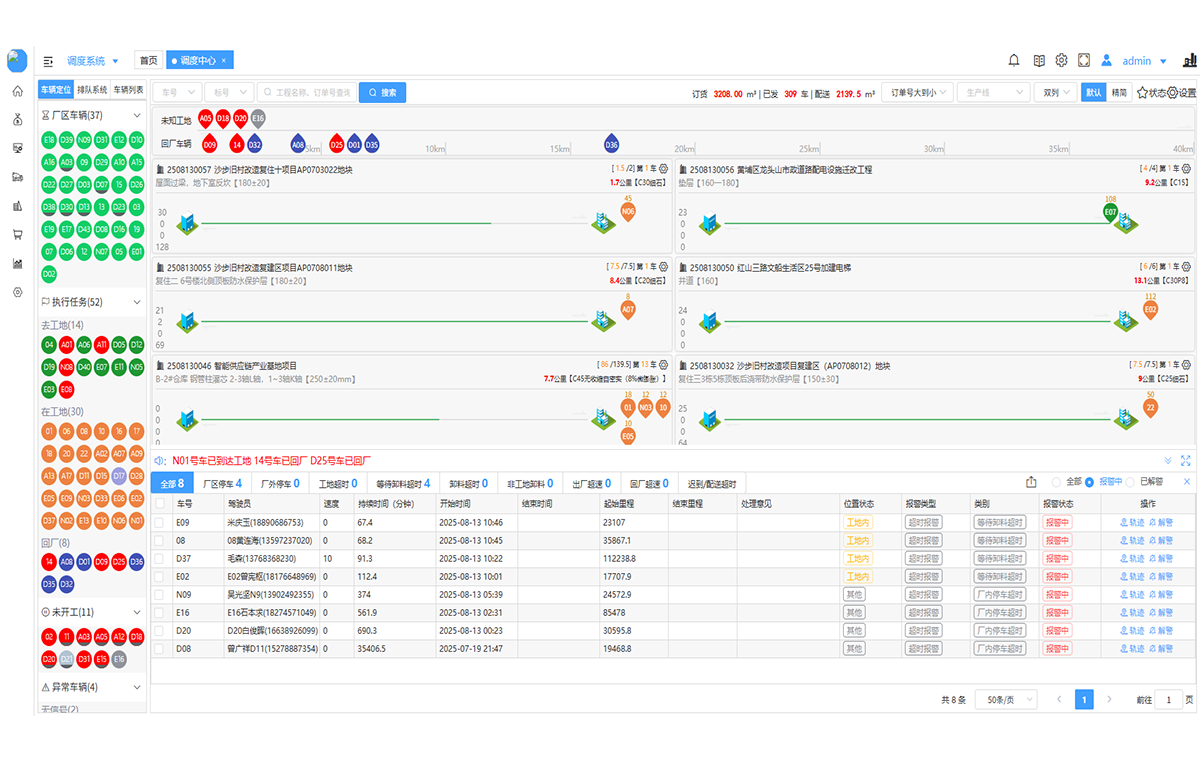Select the 已解警 radio button
Viewport: 1200px width, 763px height.
[1131, 483]
